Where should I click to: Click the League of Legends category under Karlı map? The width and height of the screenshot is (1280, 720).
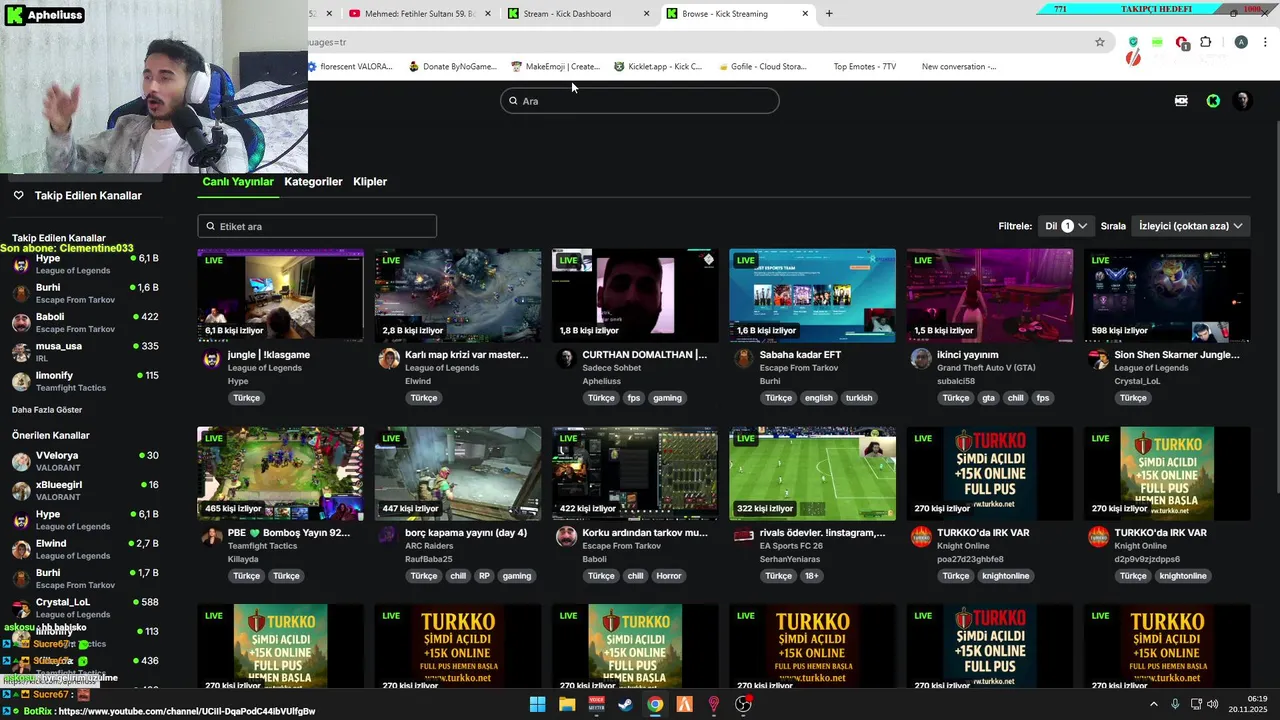coord(442,368)
